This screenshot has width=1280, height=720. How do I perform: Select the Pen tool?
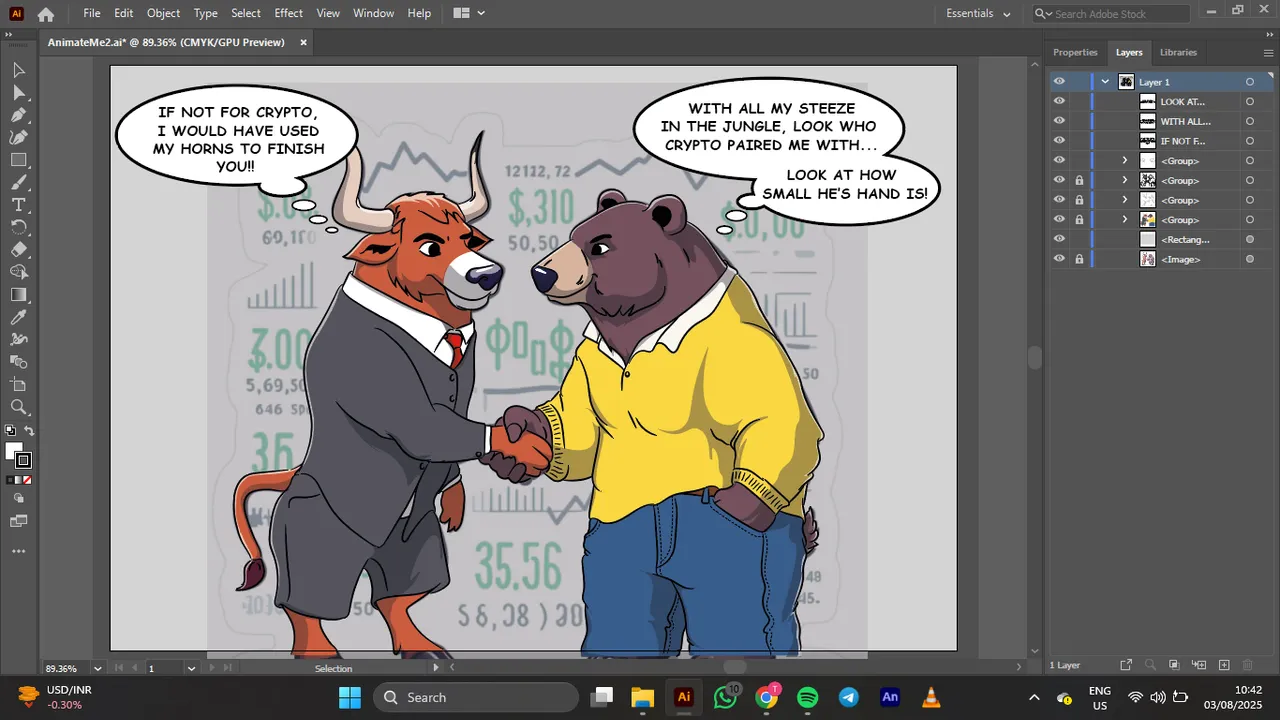18,115
